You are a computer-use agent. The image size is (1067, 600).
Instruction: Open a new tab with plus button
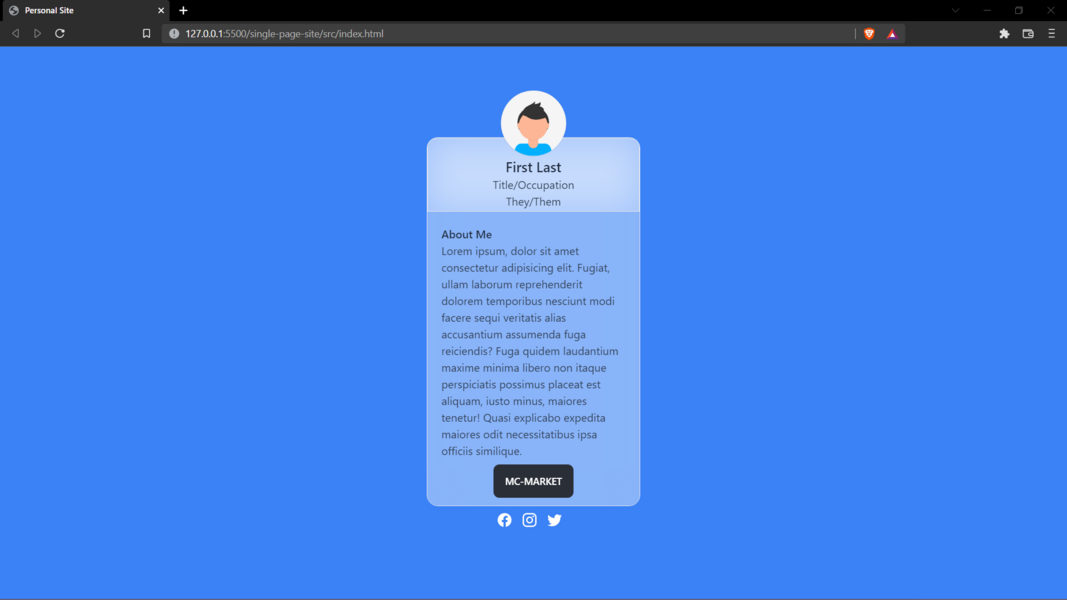[183, 10]
